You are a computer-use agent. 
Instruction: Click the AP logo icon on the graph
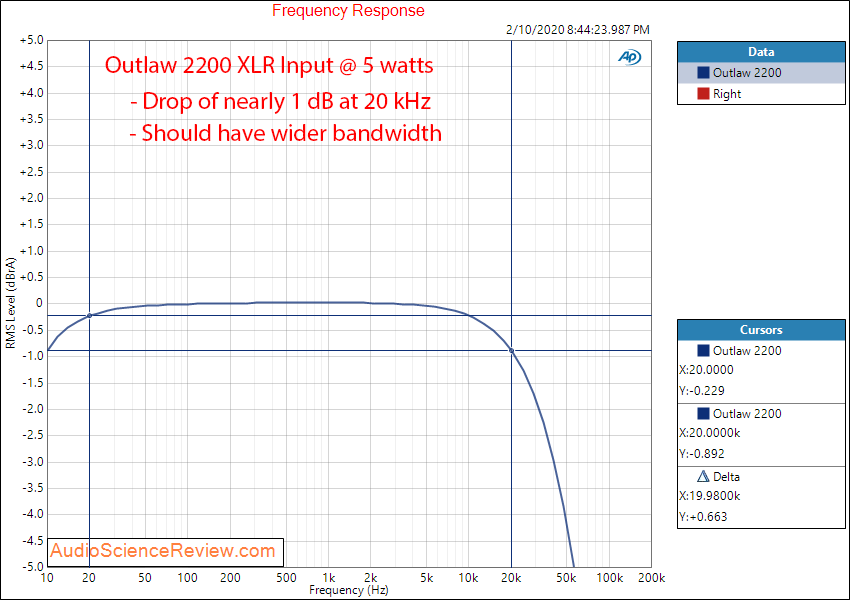click(x=629, y=57)
